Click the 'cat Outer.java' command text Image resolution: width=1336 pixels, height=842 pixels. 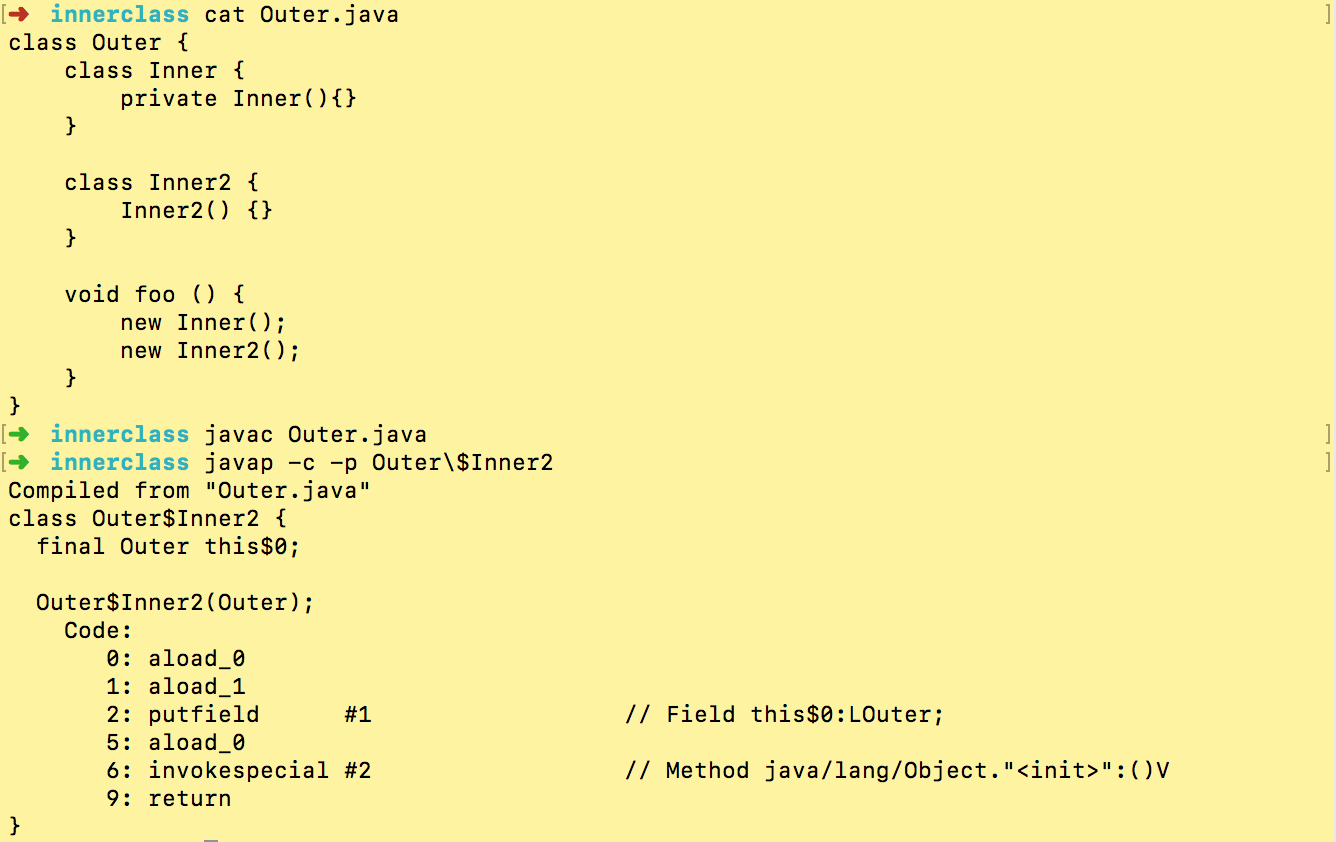pos(301,14)
